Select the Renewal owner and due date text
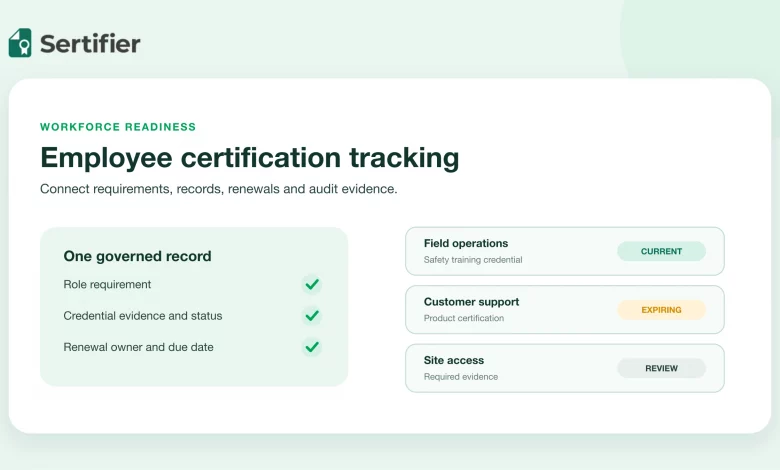 click(x=138, y=347)
